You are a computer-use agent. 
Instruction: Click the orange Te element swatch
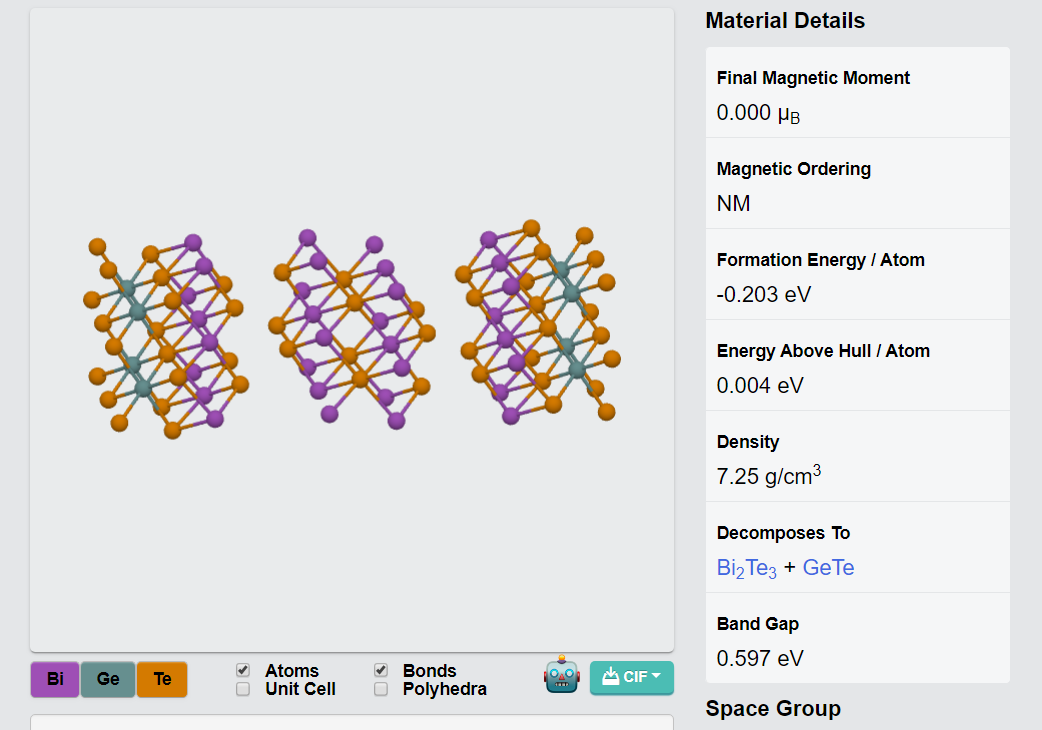point(162,679)
